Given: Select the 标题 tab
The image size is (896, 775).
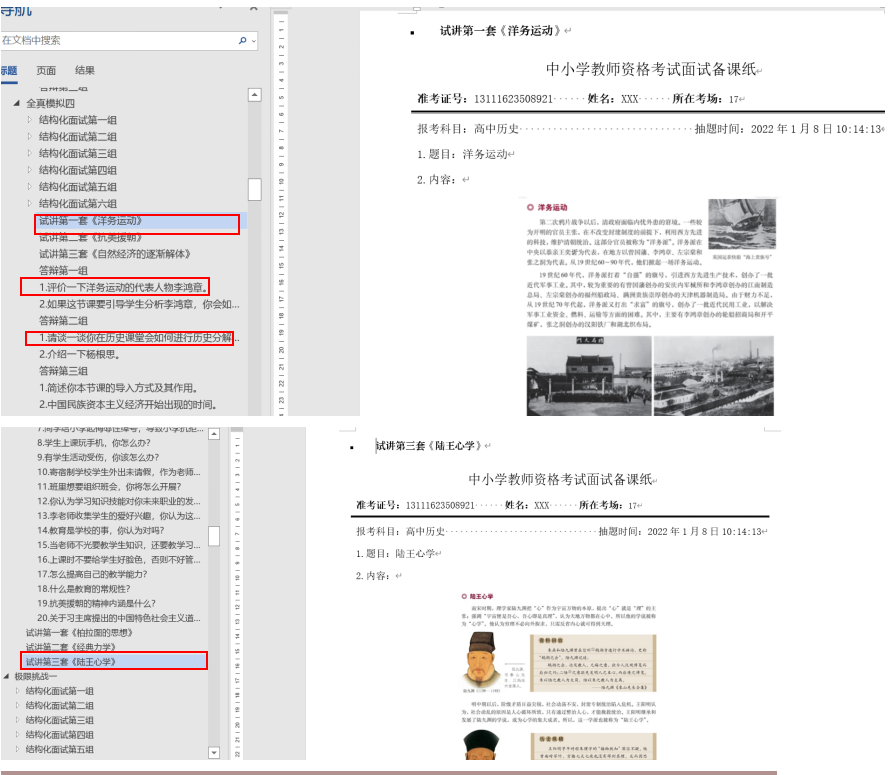Looking at the screenshot, I should tap(8, 71).
